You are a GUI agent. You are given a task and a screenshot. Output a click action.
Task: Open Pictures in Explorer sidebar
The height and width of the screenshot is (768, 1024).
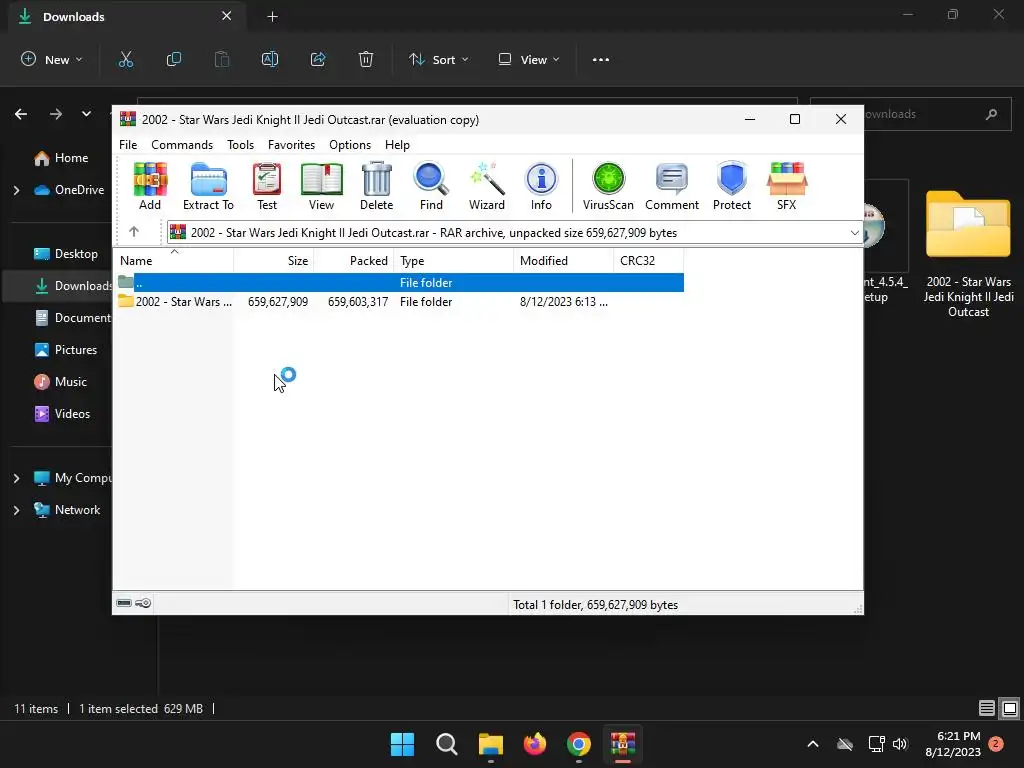[x=65, y=350]
